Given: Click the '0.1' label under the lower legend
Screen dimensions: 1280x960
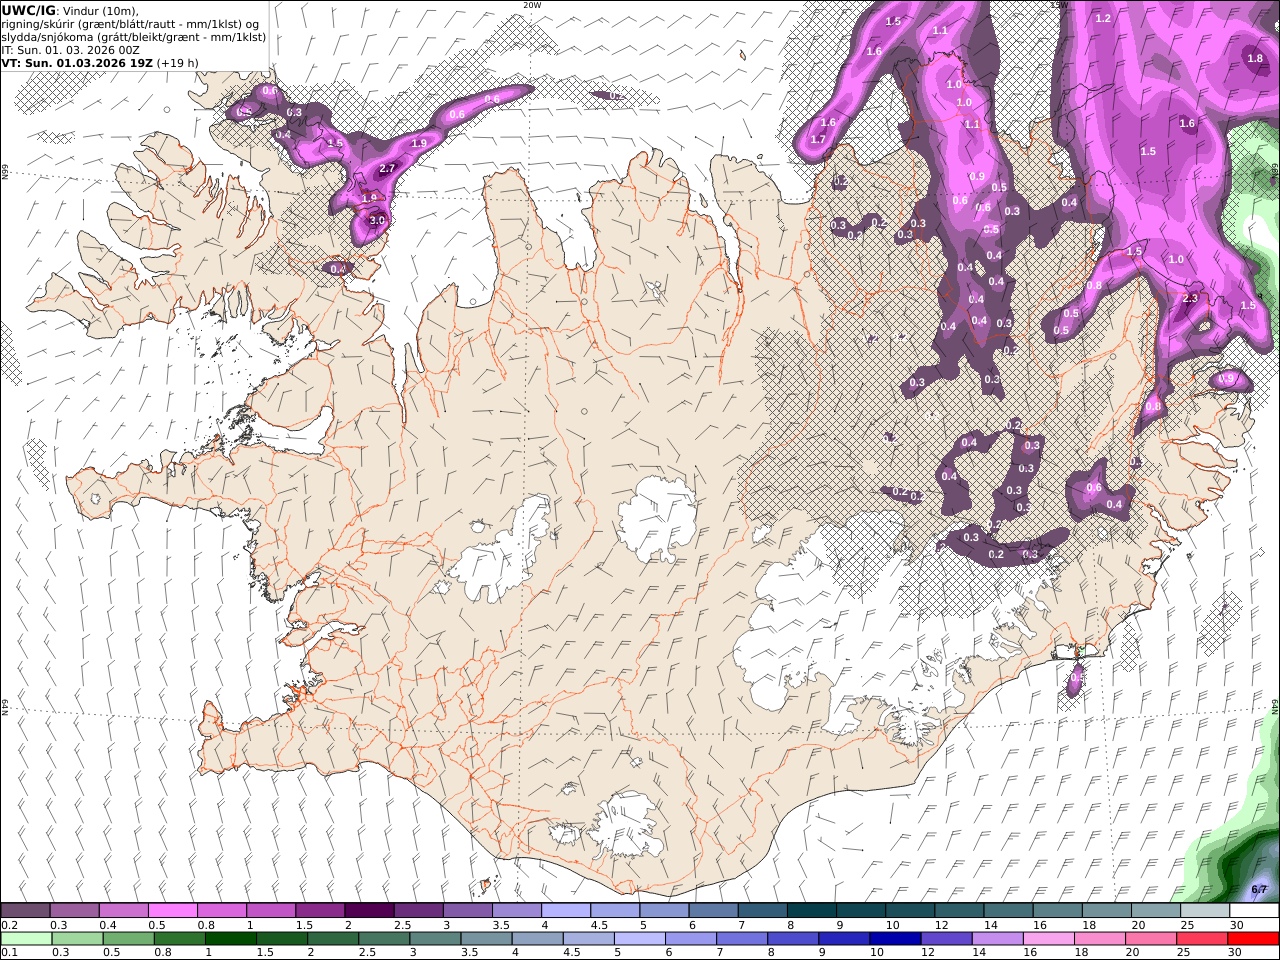Looking at the screenshot, I should coord(9,952).
